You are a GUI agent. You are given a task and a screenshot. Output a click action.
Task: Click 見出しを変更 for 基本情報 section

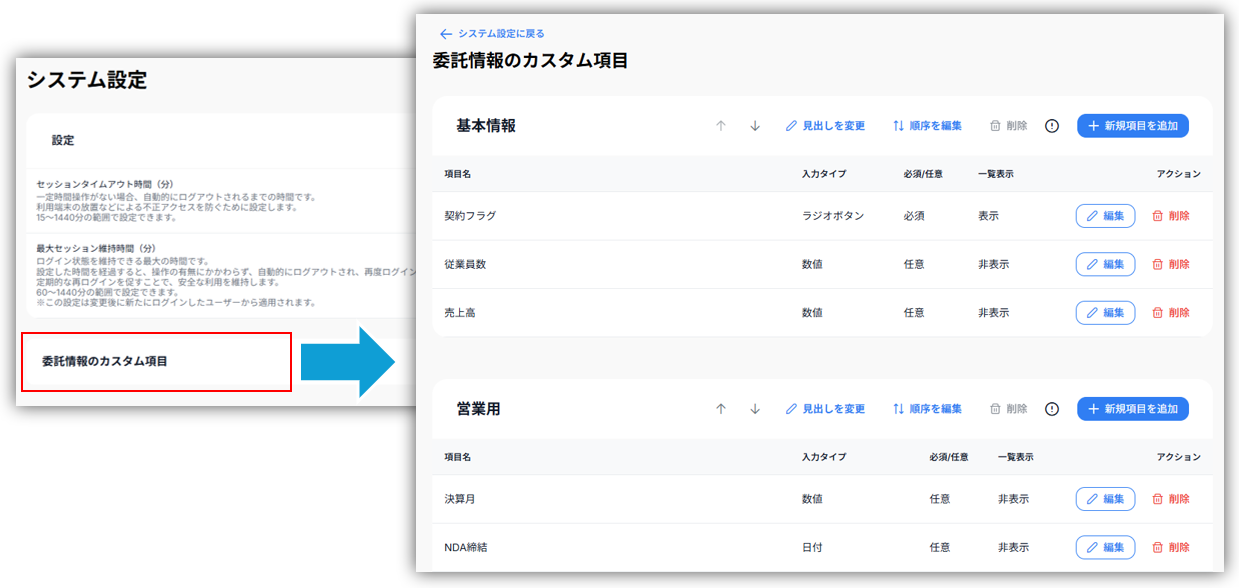coord(825,126)
